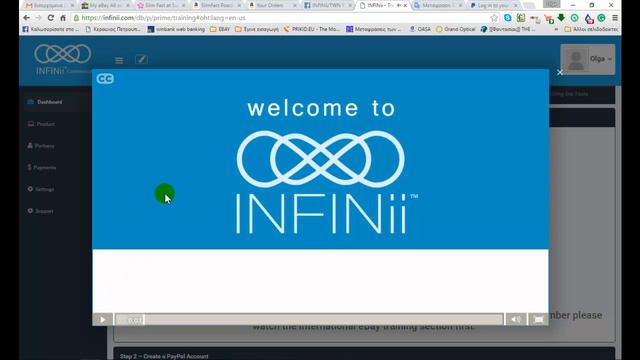Switch to the Gmail browser tab
This screenshot has height=360, width=640.
click(49, 5)
